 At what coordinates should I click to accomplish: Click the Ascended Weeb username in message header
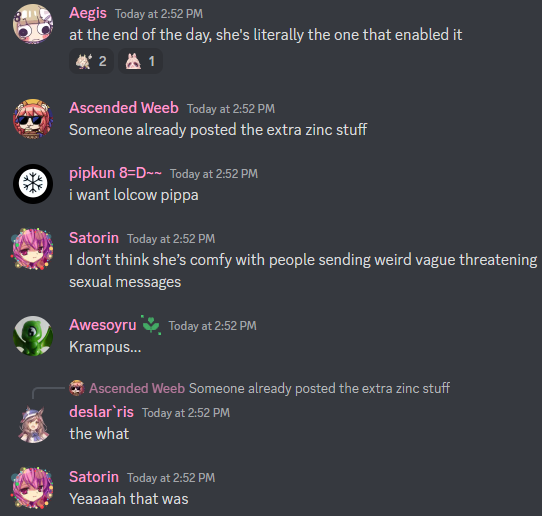coord(124,108)
